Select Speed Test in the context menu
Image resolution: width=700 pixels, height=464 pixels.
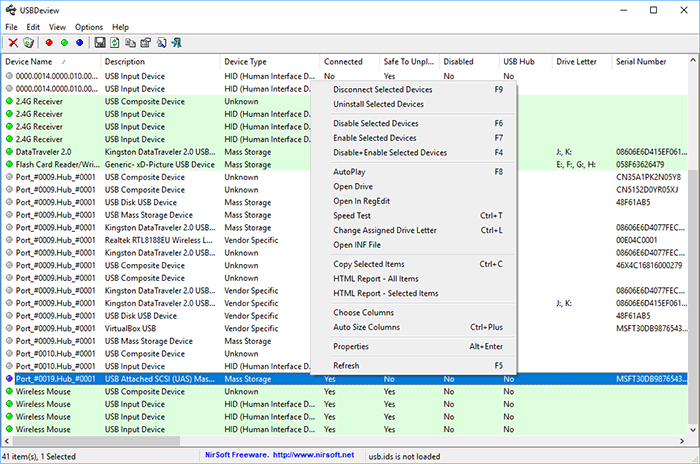tap(352, 215)
